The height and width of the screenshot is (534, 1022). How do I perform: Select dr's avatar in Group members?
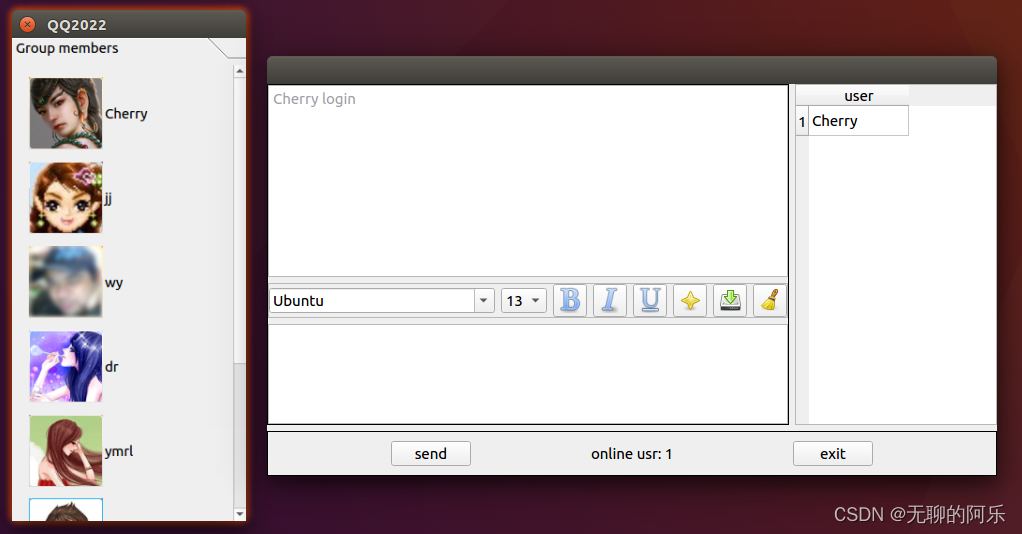pos(66,366)
